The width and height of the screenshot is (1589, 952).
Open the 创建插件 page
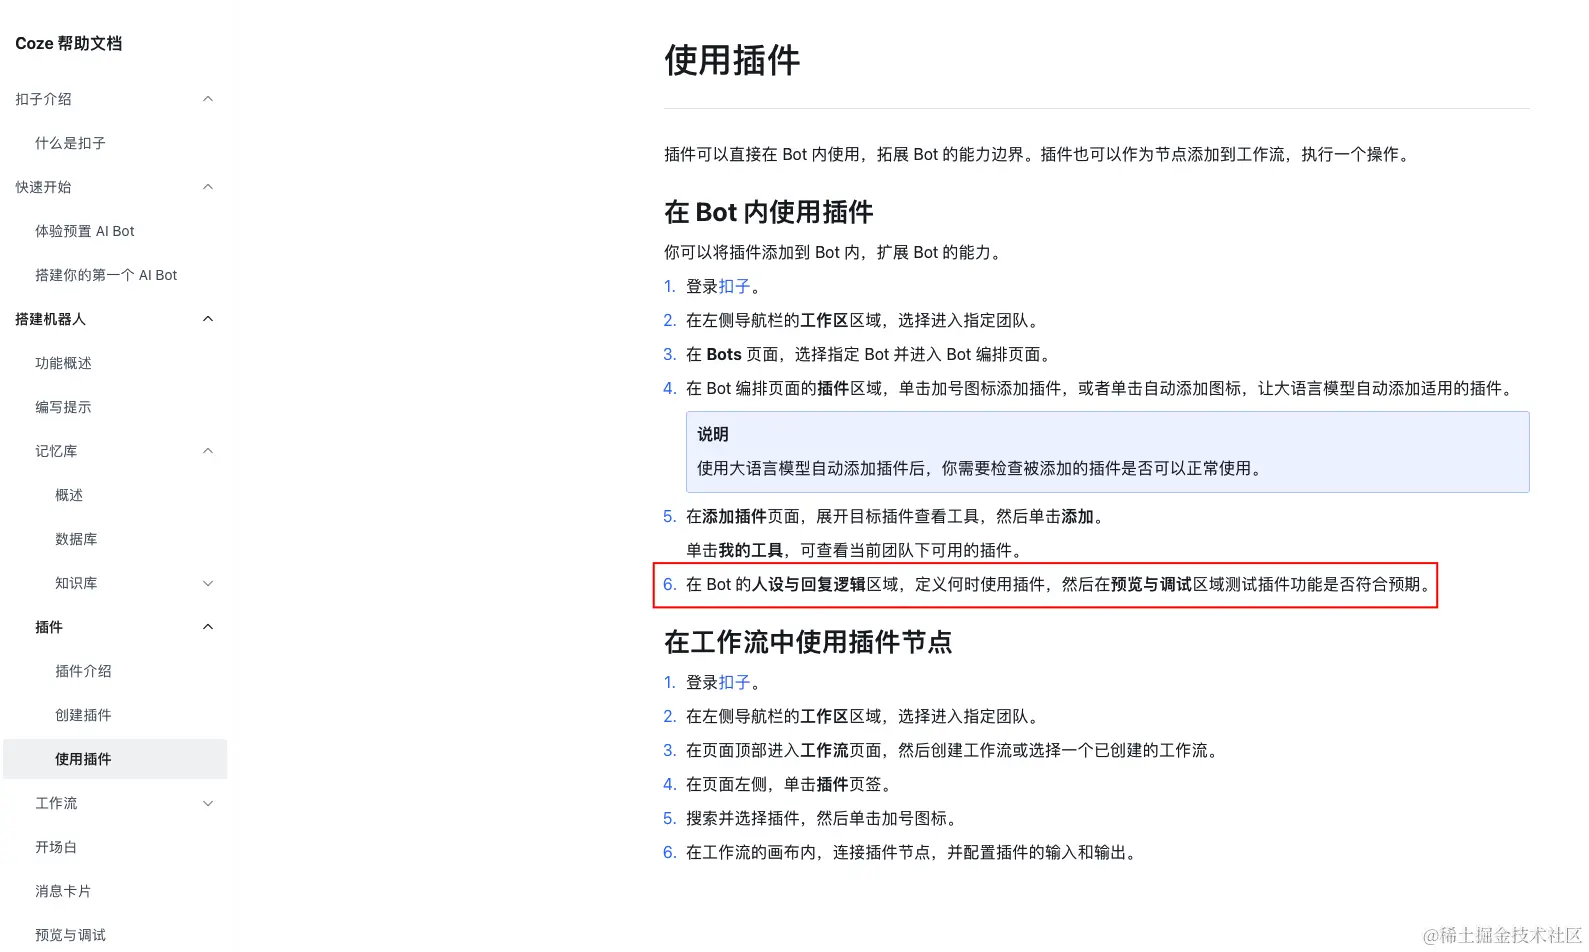tap(83, 715)
